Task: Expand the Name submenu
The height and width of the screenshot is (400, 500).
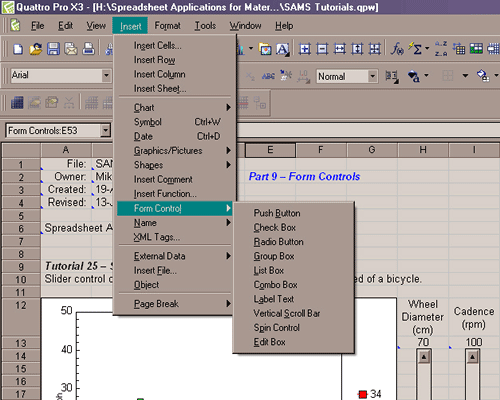Action: [174, 222]
